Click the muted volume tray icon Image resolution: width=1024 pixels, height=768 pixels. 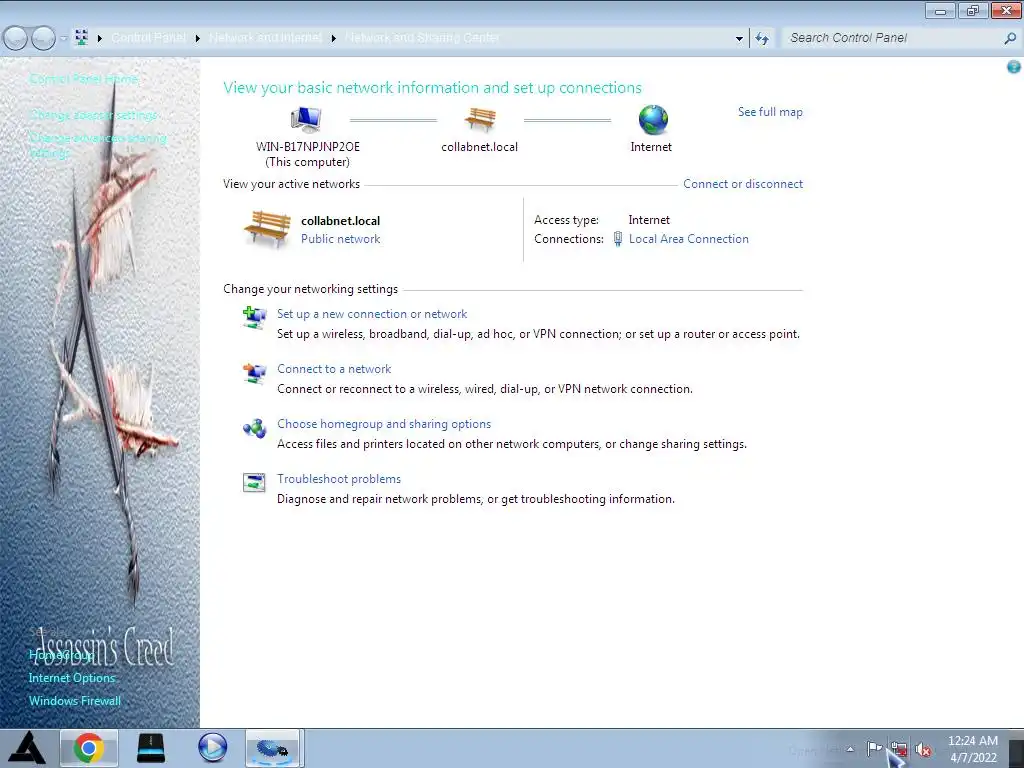tap(923, 749)
